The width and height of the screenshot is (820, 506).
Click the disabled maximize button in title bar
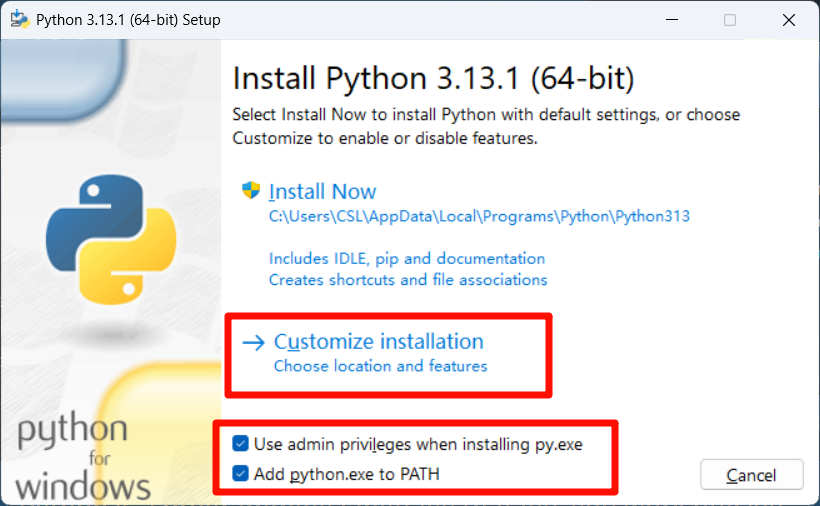pyautogui.click(x=730, y=20)
